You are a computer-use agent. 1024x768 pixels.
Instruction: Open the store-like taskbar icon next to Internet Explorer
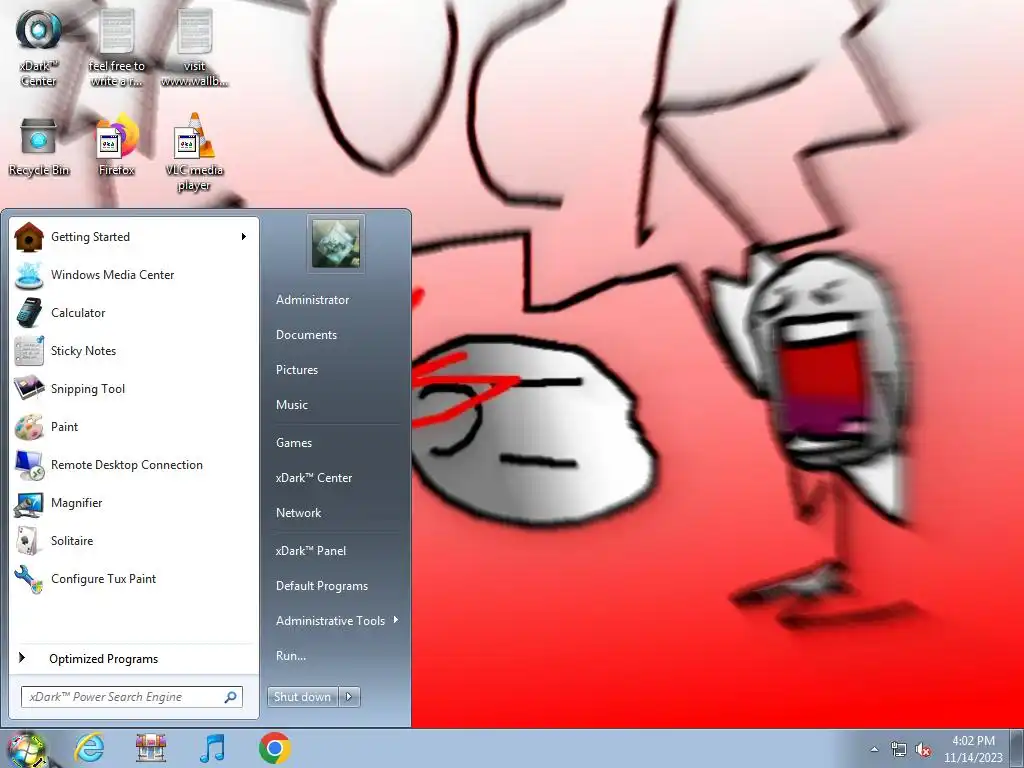151,748
